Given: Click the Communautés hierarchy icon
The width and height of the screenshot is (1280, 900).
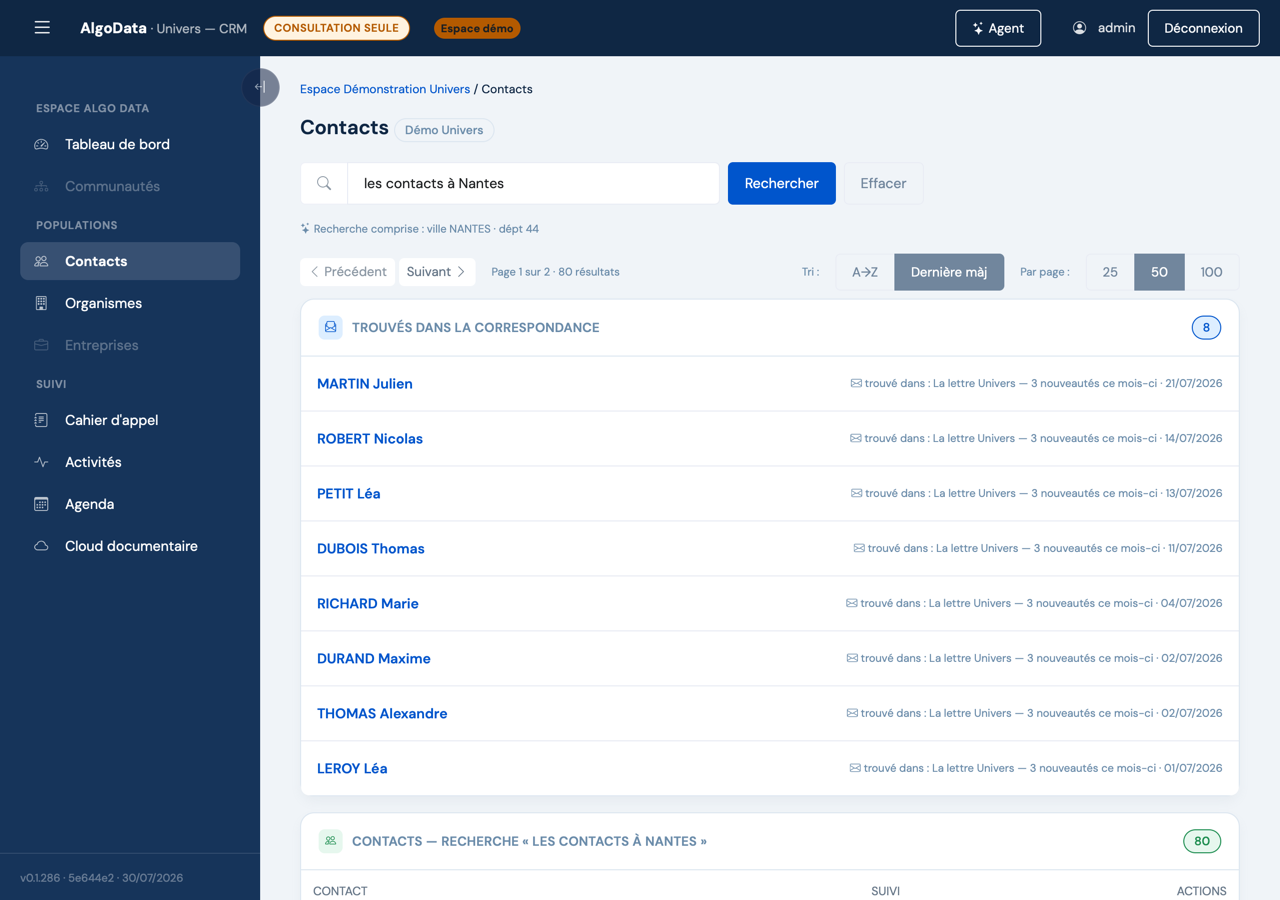Looking at the screenshot, I should pos(41,186).
